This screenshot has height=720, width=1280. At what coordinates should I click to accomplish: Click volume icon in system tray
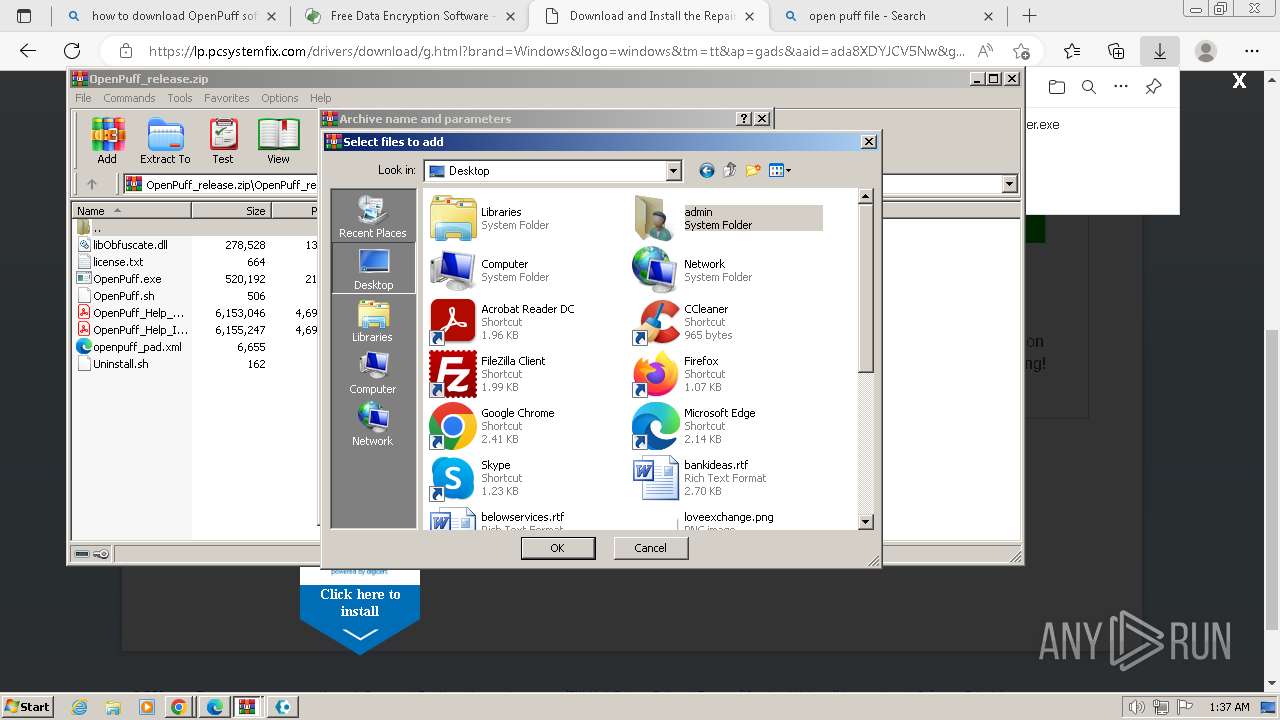point(1137,707)
